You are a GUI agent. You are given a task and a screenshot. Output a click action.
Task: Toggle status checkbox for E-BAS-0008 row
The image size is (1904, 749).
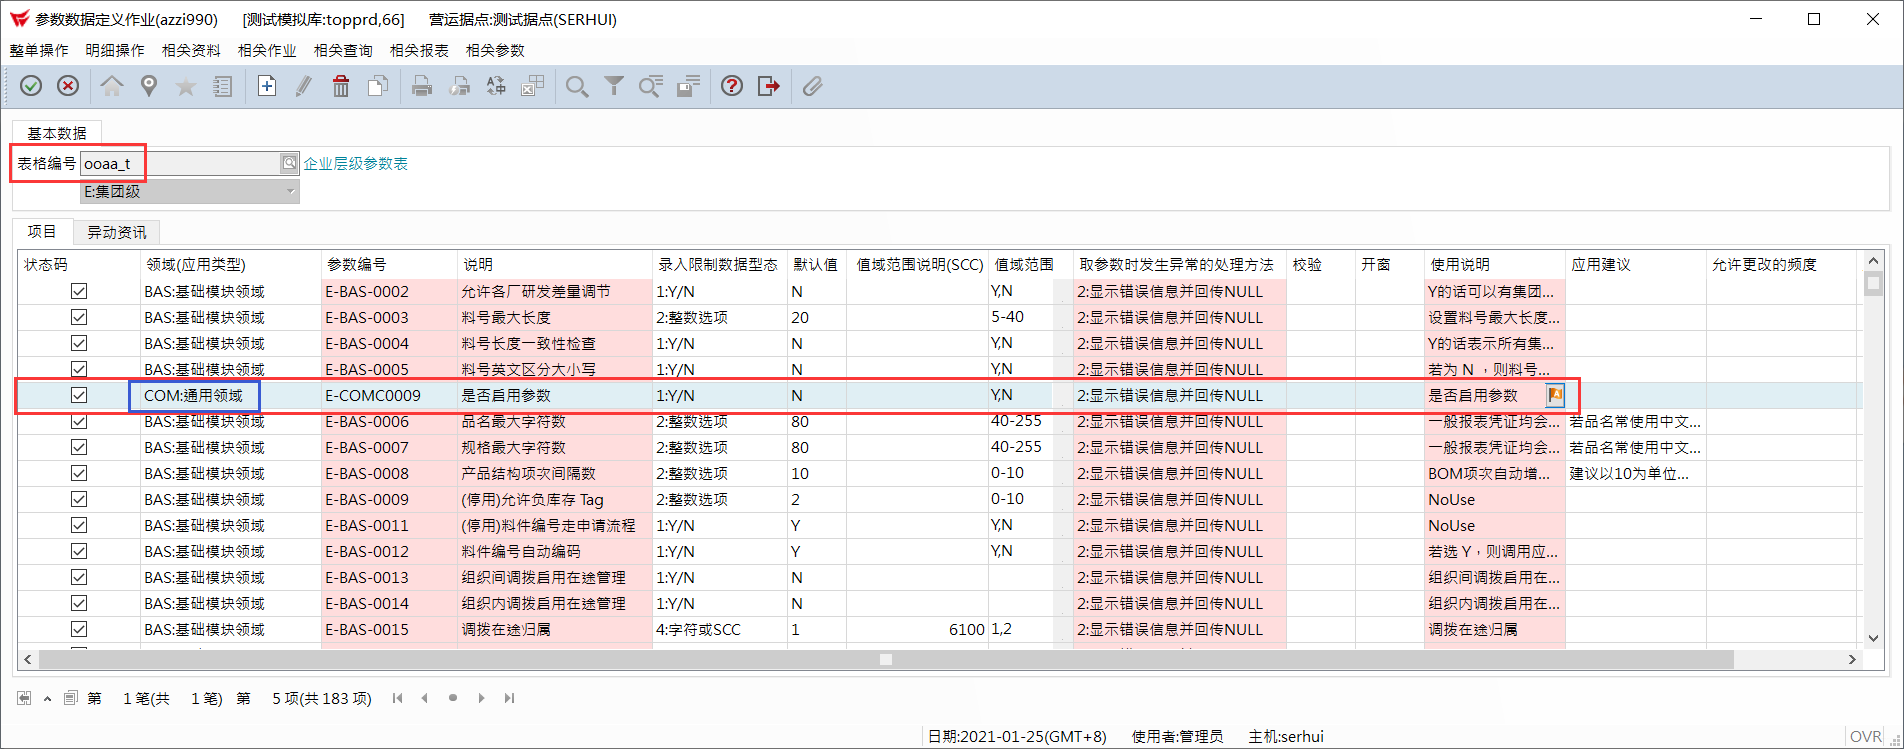coord(79,473)
